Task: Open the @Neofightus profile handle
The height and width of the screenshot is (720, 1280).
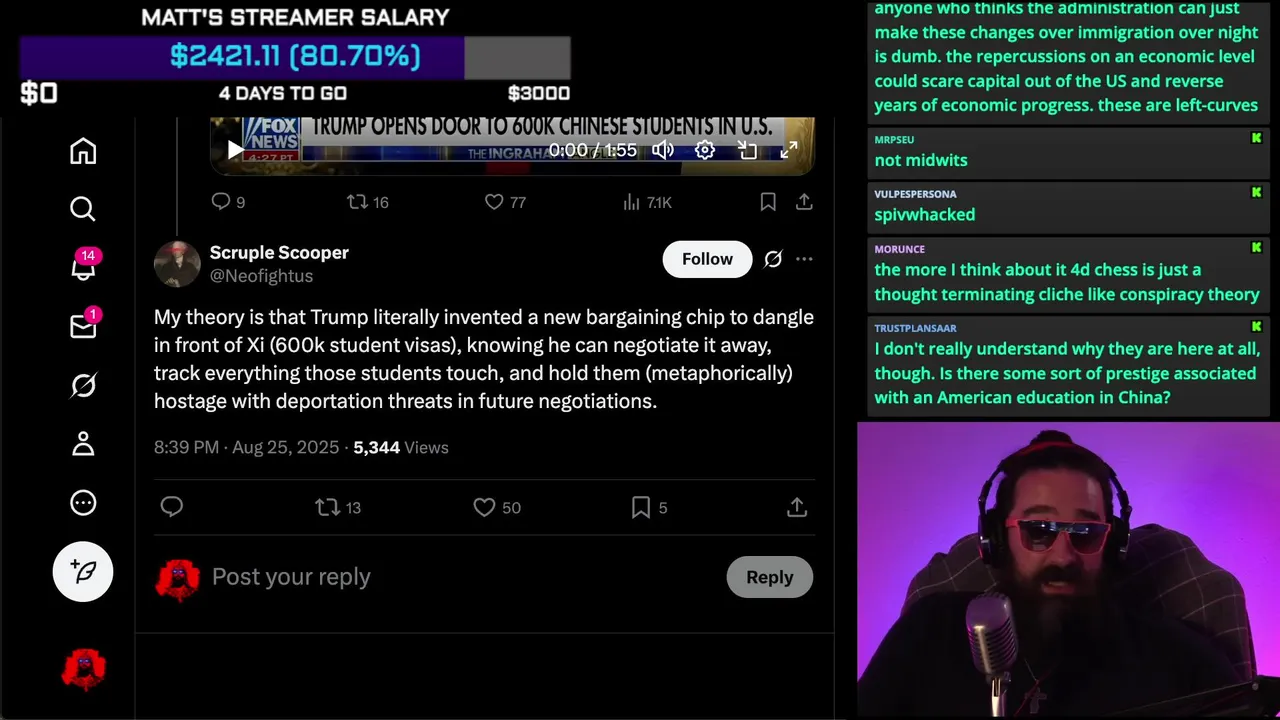Action: coord(261,276)
